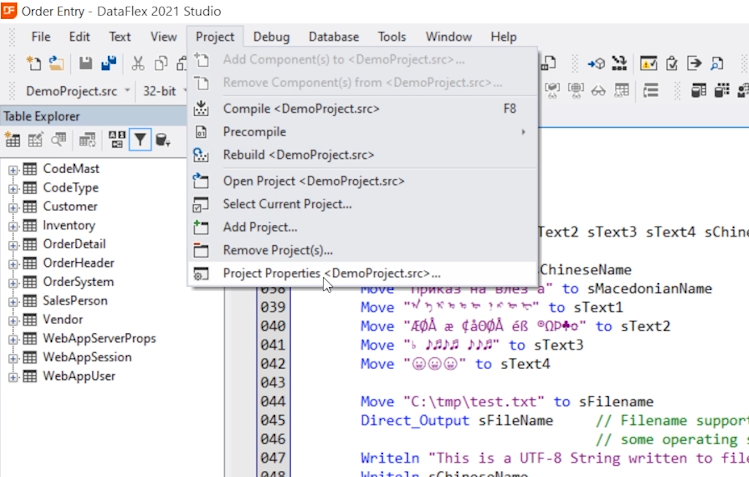
Task: Expand the OrderHeader table node
Action: pyautogui.click(x=13, y=264)
